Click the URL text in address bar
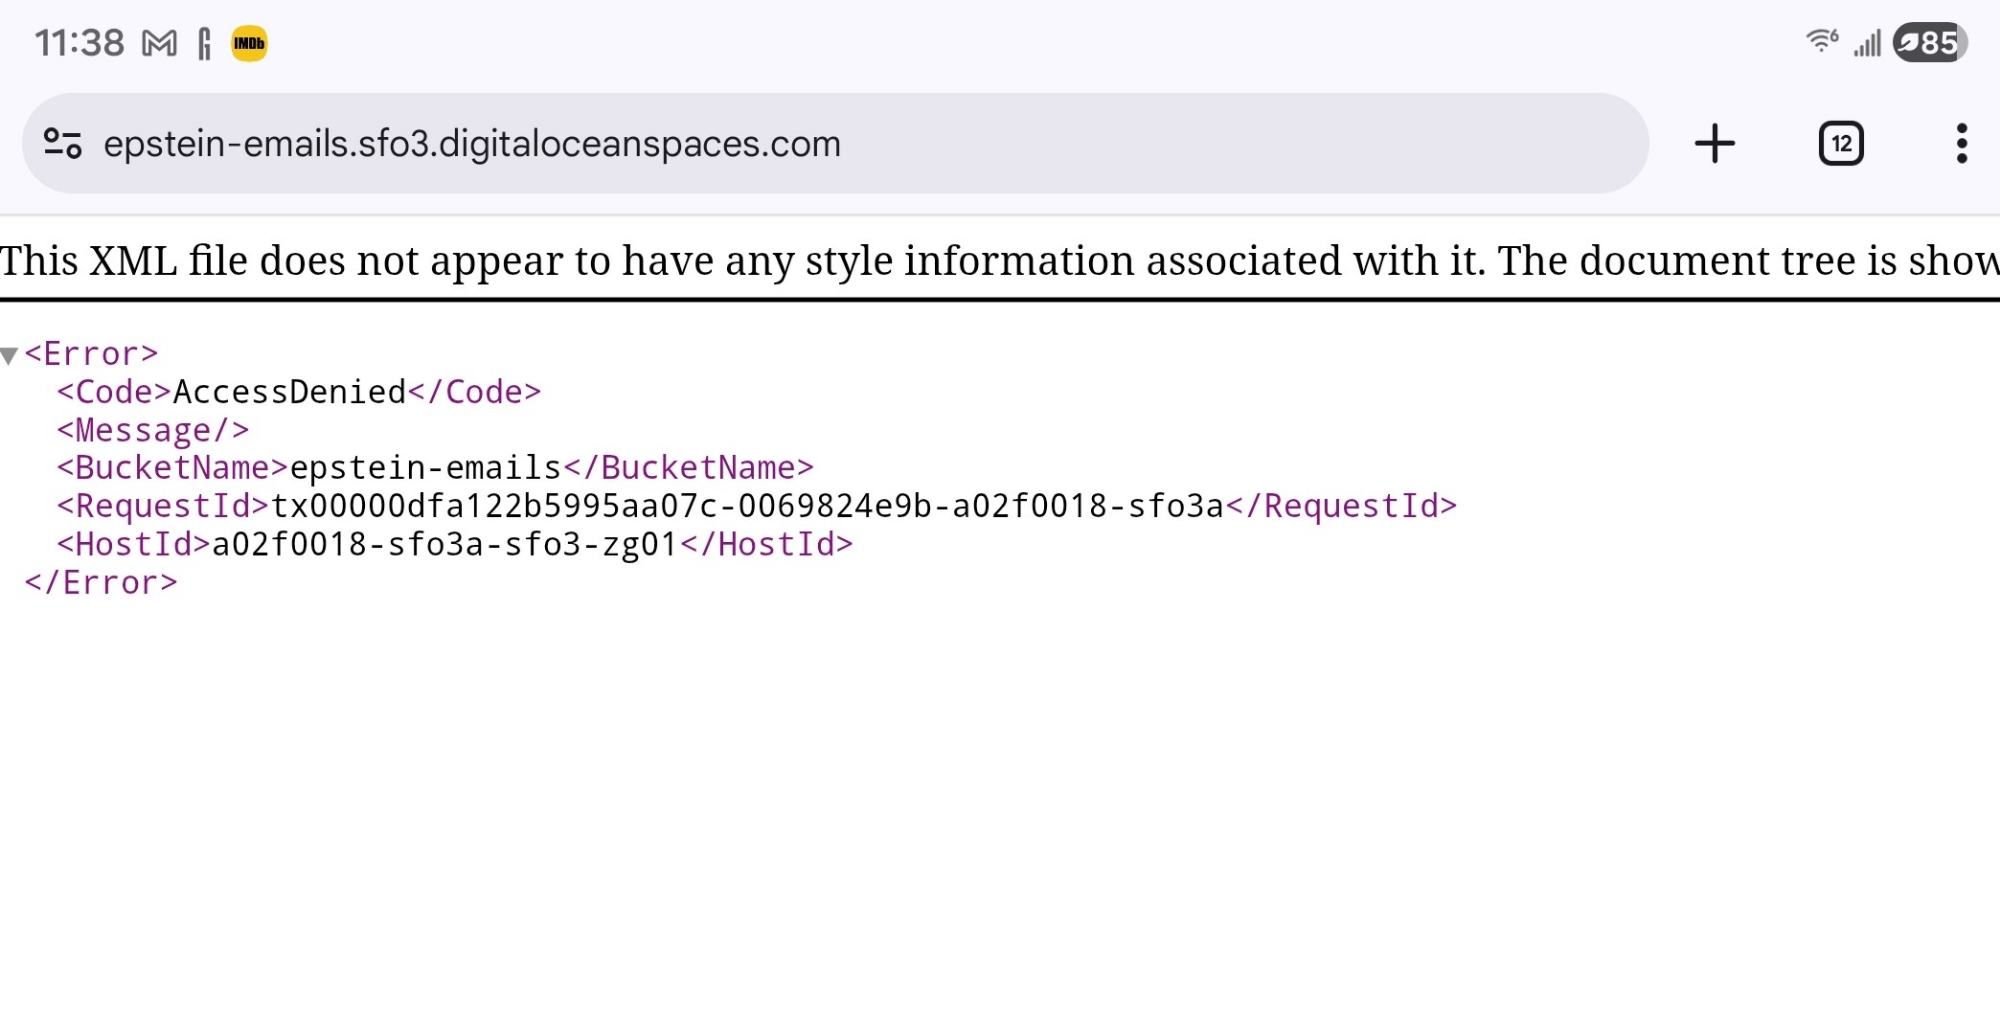2000x1016 pixels. 472,144
